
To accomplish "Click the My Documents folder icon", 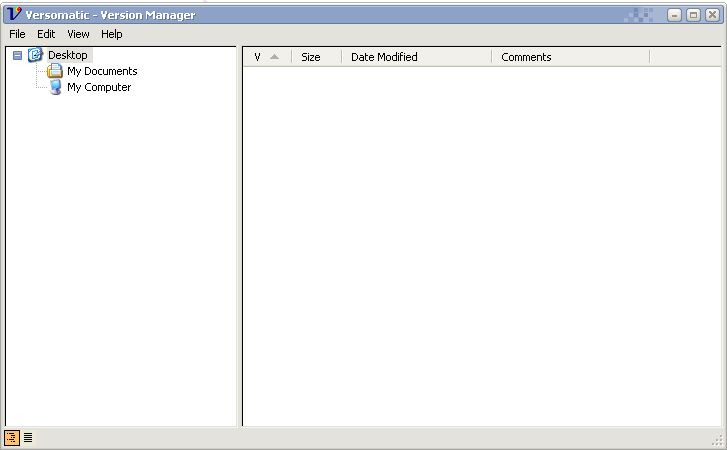I will 55,71.
